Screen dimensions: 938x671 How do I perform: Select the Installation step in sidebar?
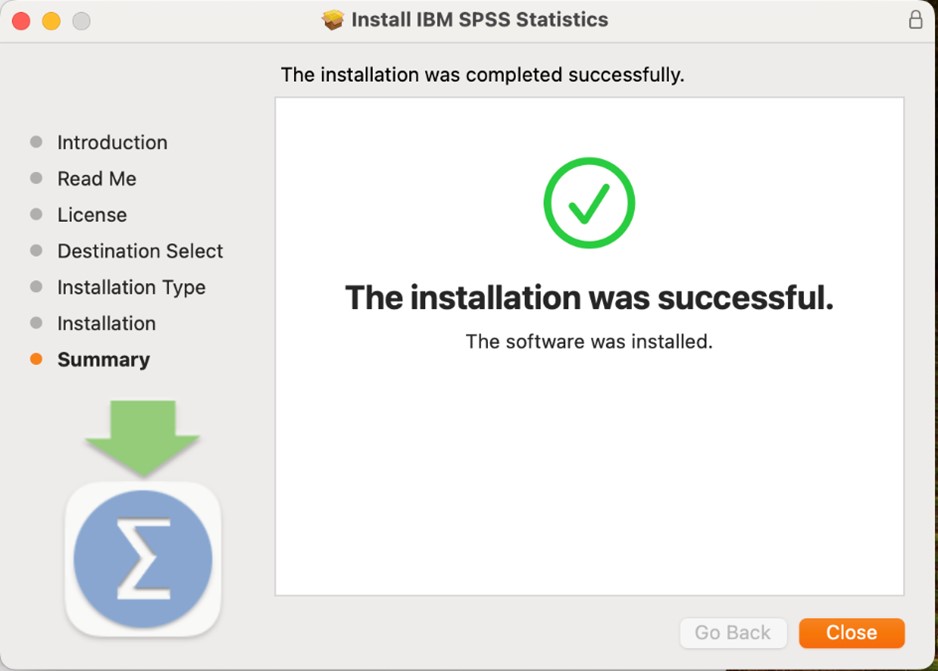[106, 323]
